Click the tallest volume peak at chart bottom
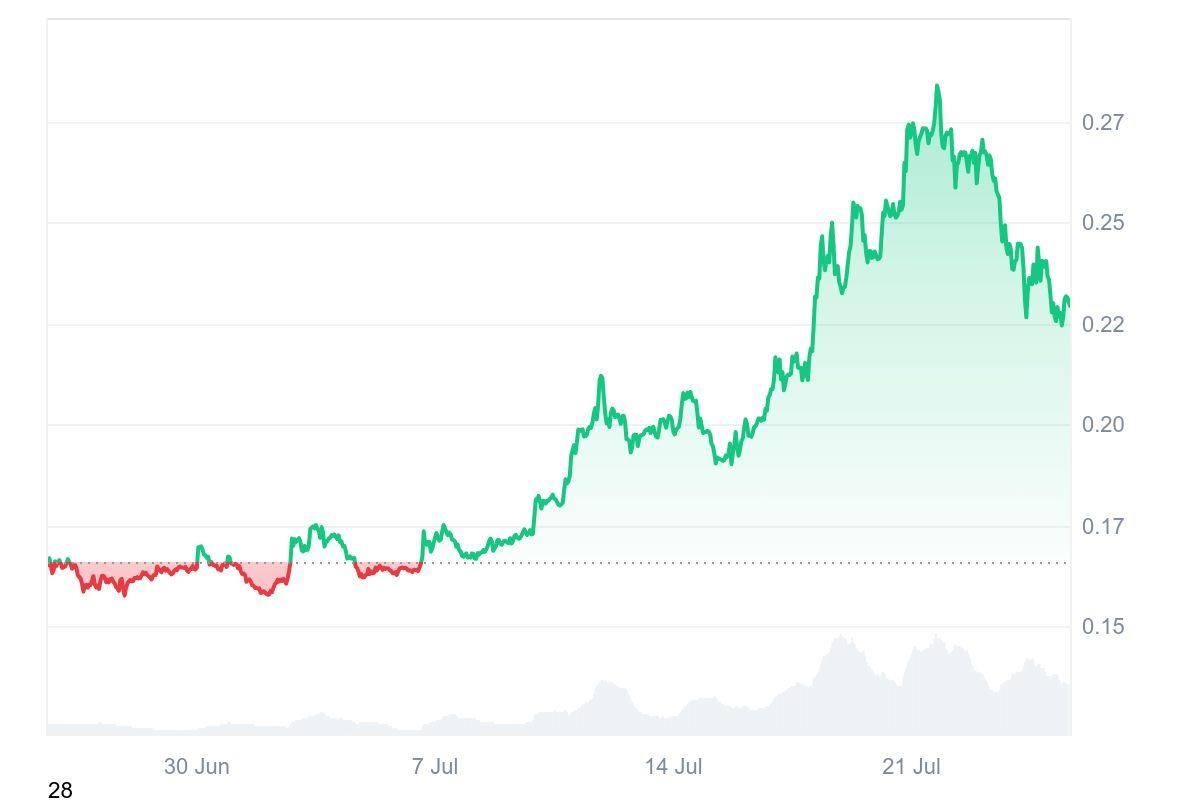 coord(842,638)
